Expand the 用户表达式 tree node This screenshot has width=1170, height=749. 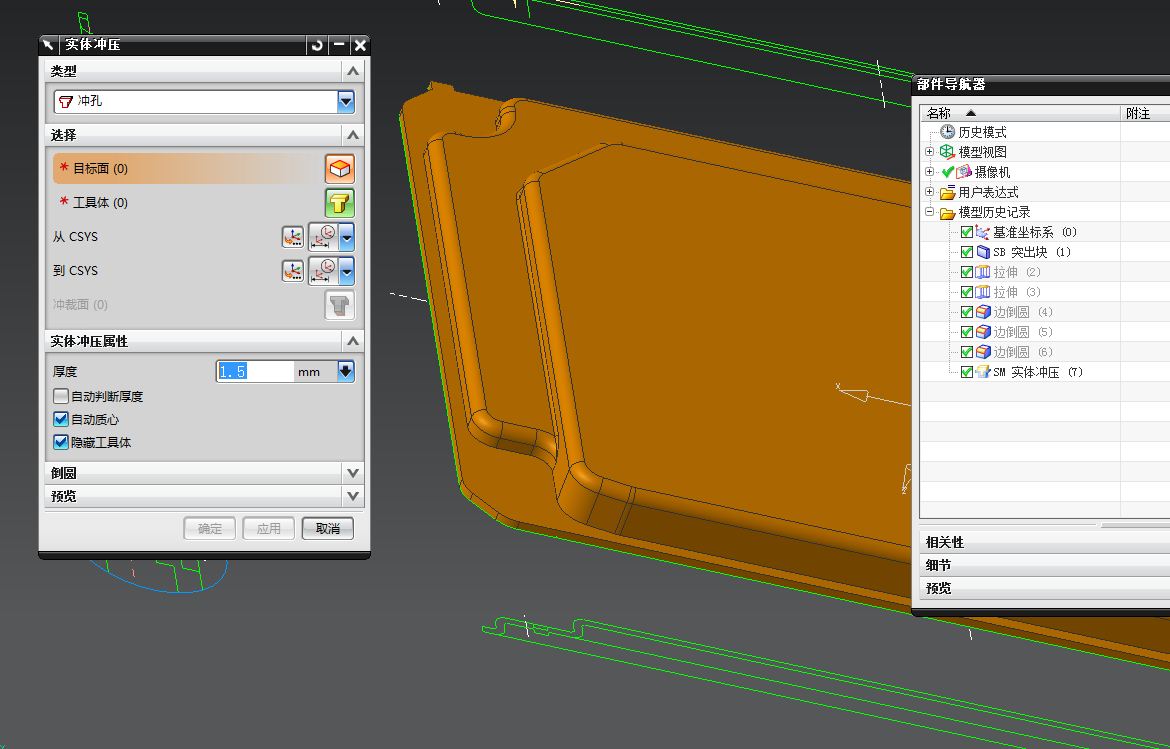click(x=929, y=192)
